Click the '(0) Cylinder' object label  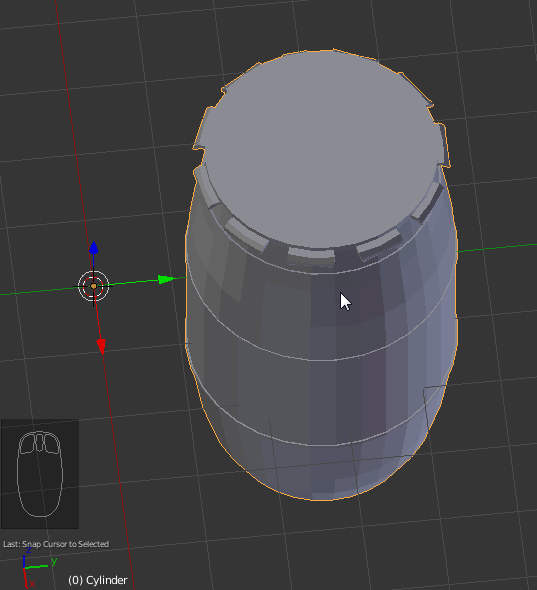[98, 580]
